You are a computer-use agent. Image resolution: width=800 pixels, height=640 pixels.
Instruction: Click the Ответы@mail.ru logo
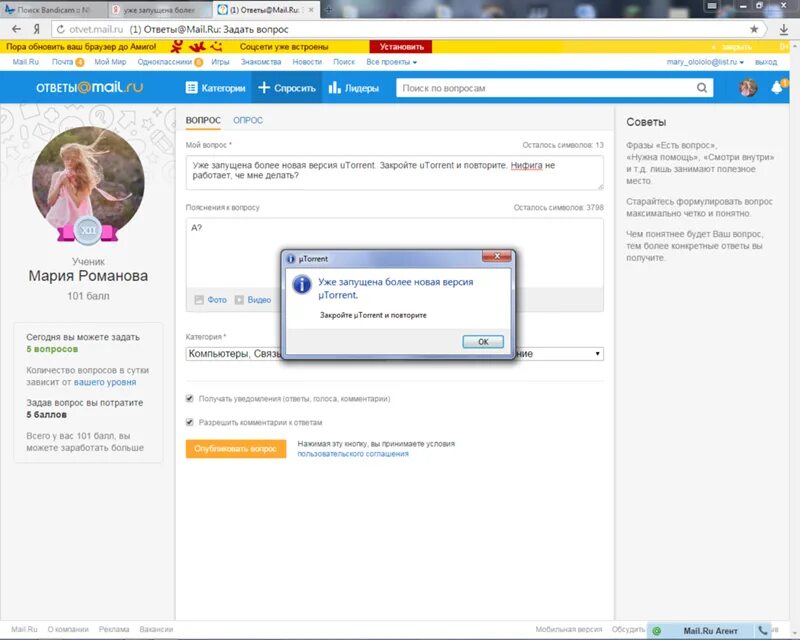pos(89,87)
